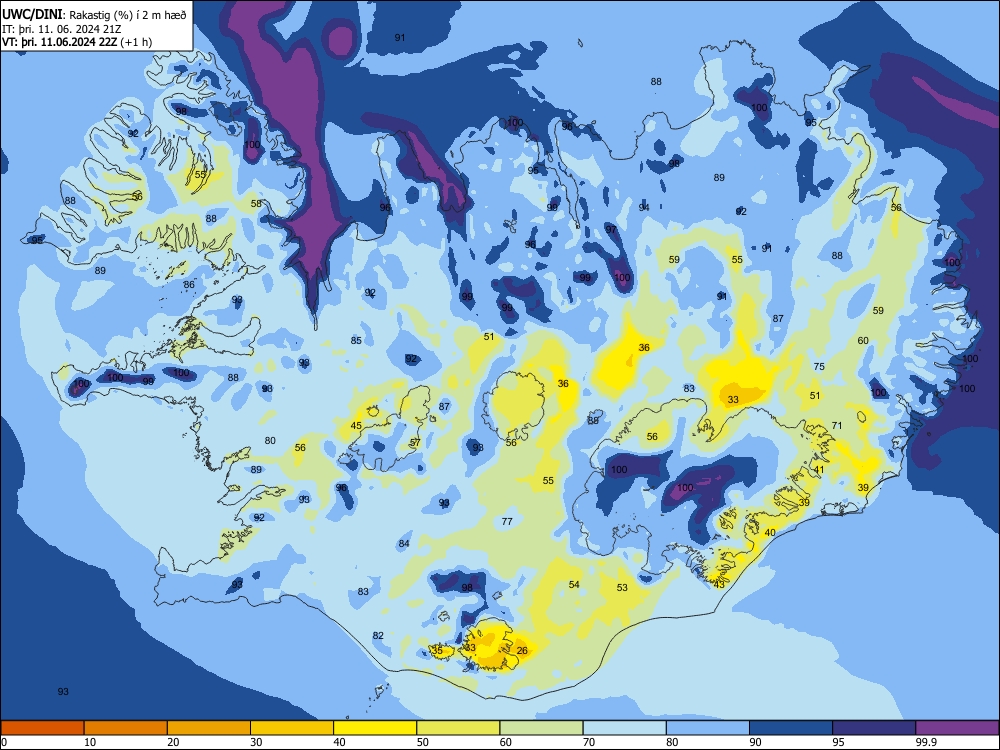The width and height of the screenshot is (1000, 750).
Task: Click the '82' humidity value near the south coast
Action: 378,635
